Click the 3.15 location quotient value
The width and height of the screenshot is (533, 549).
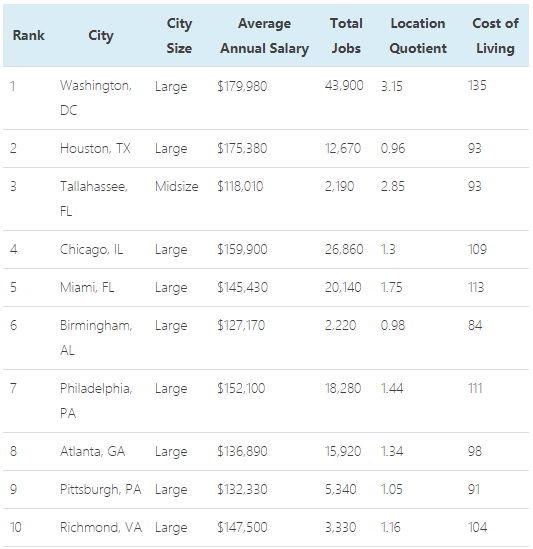[392, 86]
